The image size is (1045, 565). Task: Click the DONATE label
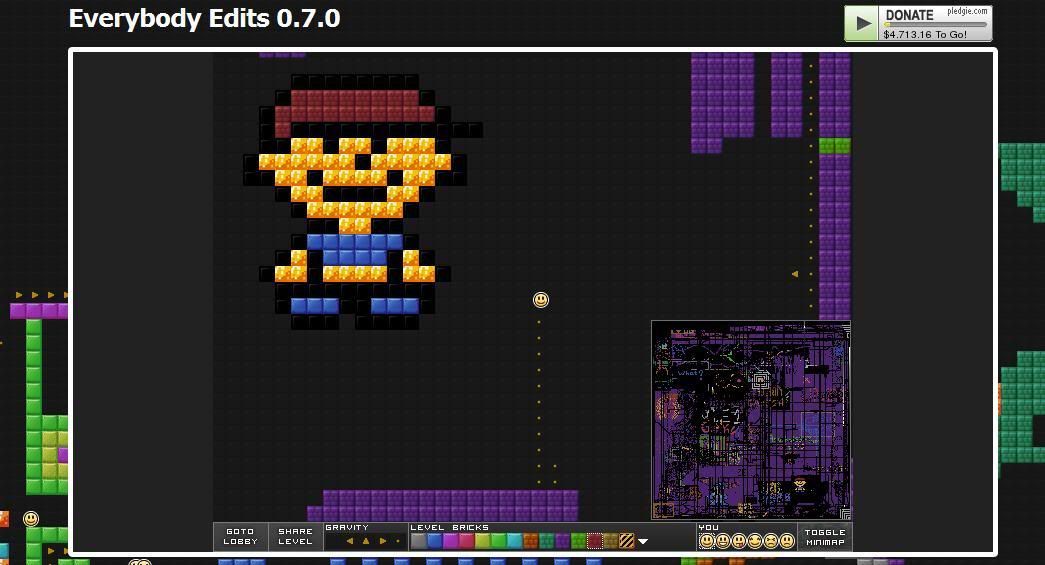909,15
